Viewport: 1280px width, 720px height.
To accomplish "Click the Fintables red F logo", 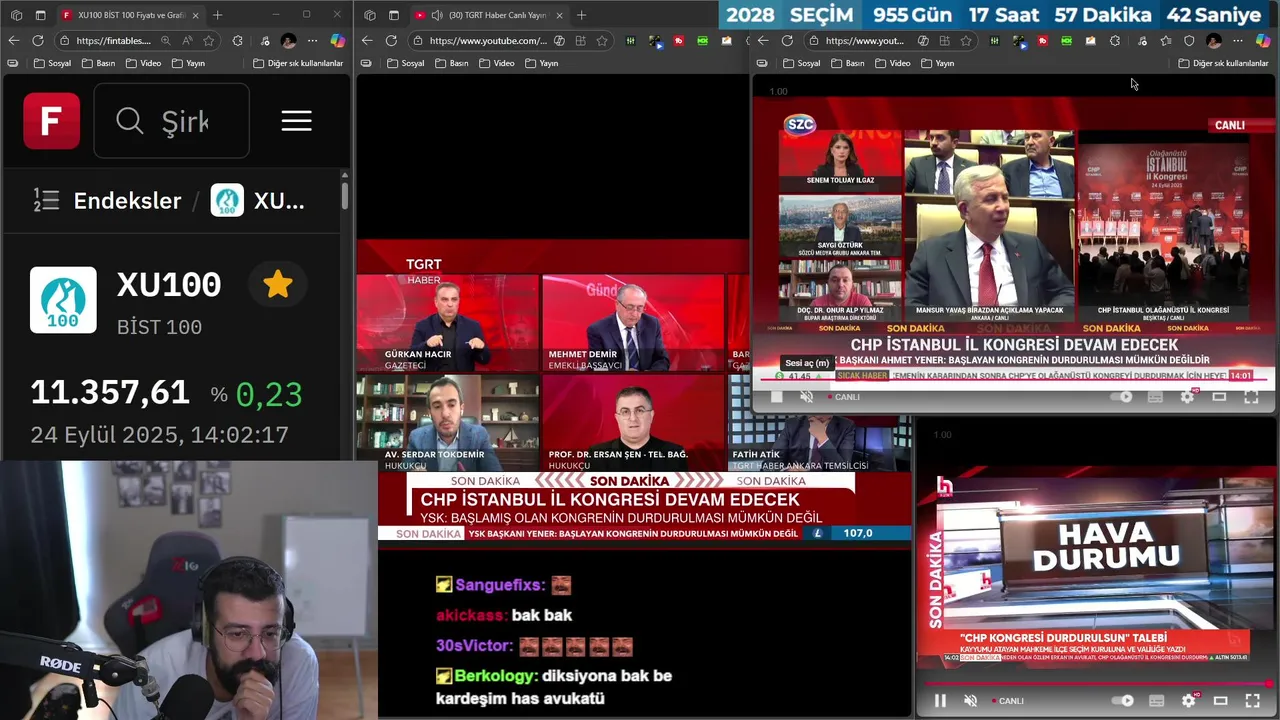I will click(x=52, y=121).
